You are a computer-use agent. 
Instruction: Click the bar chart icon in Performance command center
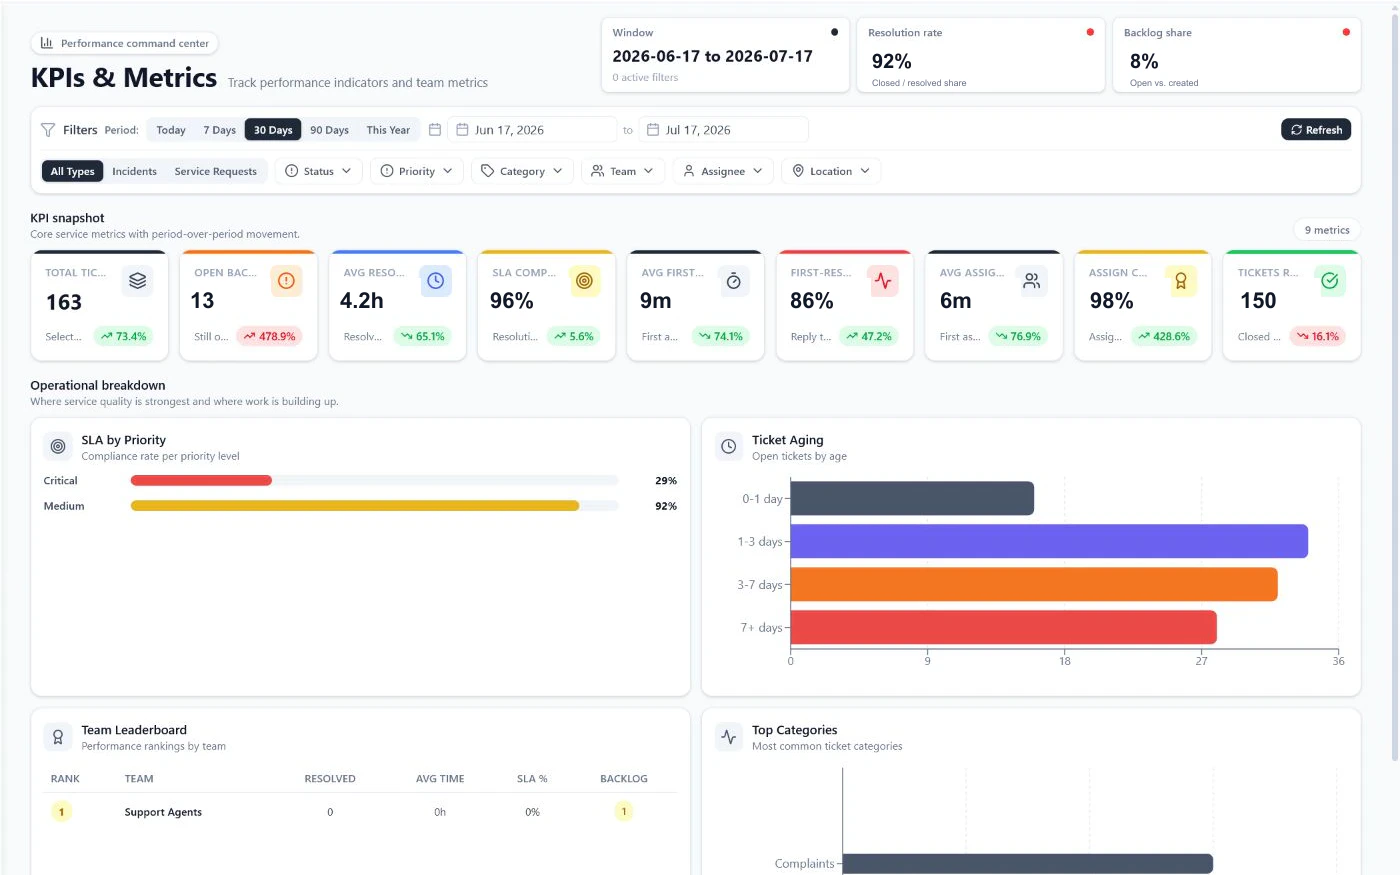[x=47, y=43]
